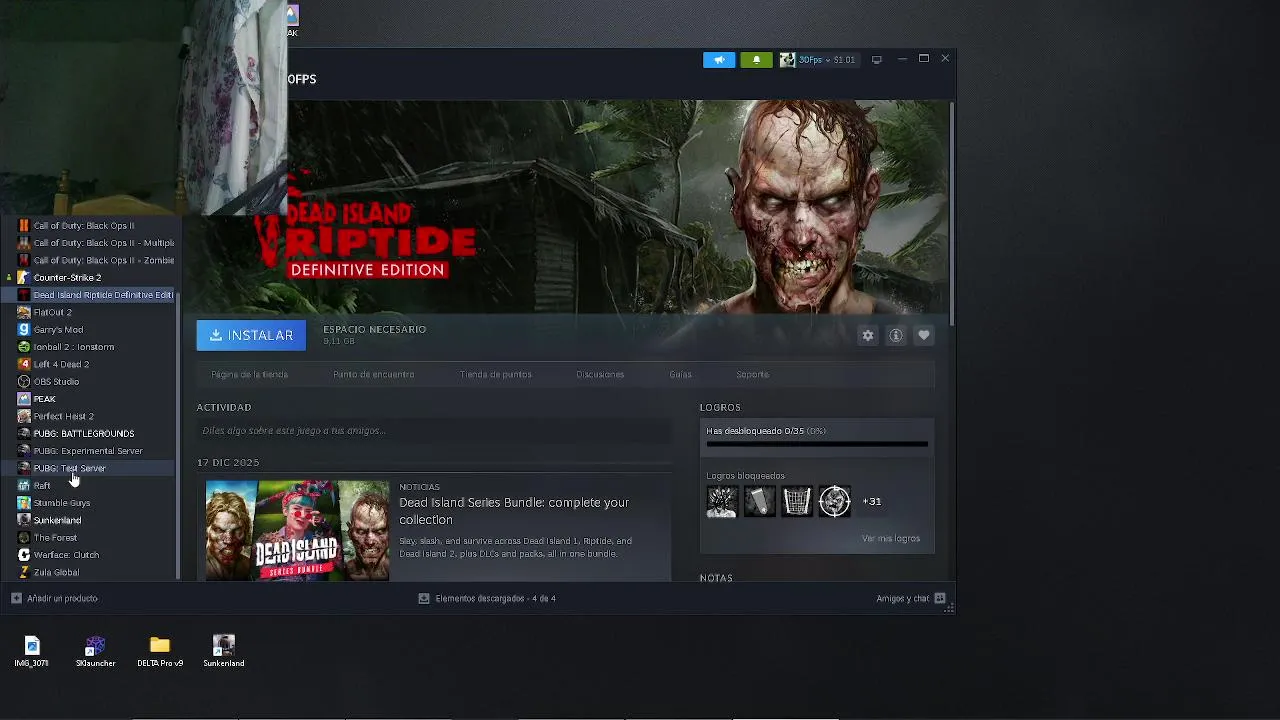Select Call of Duty: Black Ops II - Multiplayer entry
Image resolution: width=1280 pixels, height=720 pixels.
104,243
